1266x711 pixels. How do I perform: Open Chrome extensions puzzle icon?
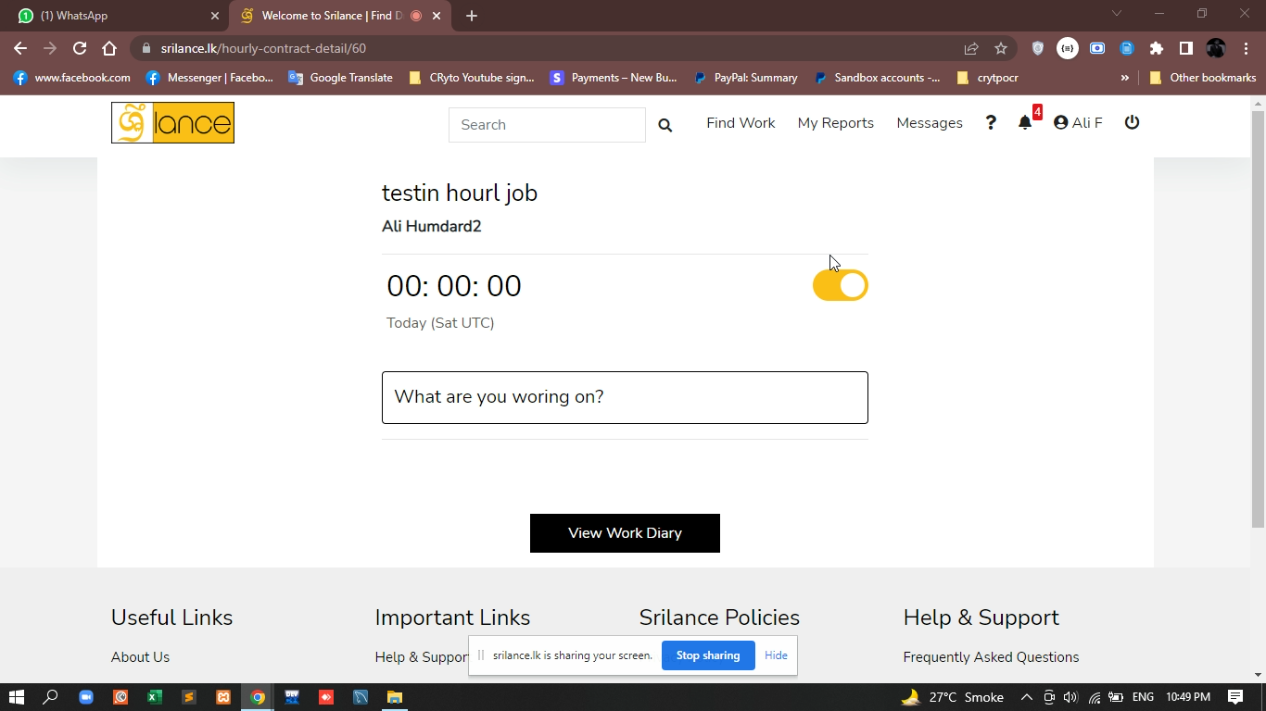click(1157, 48)
